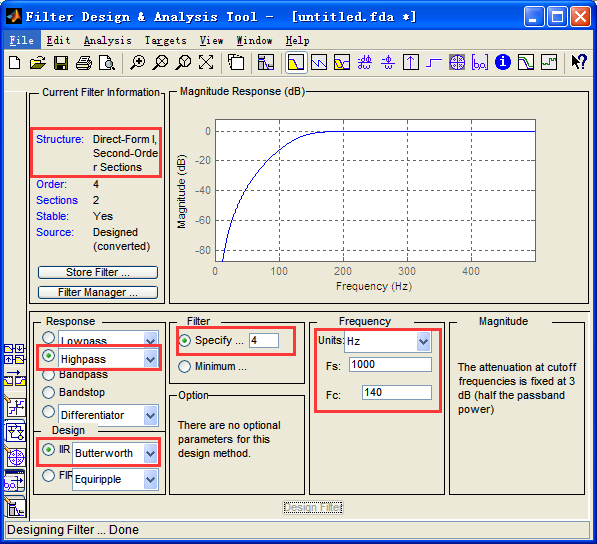Select the Highpass response radio button
The height and width of the screenshot is (544, 597).
pyautogui.click(x=48, y=356)
